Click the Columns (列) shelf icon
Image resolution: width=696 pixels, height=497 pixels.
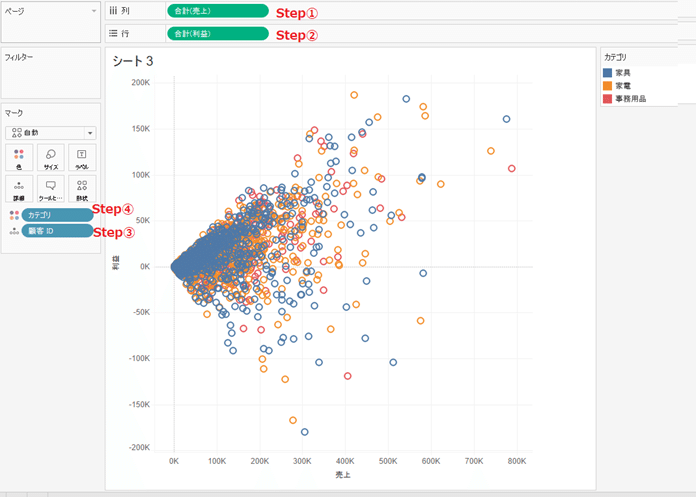point(113,11)
